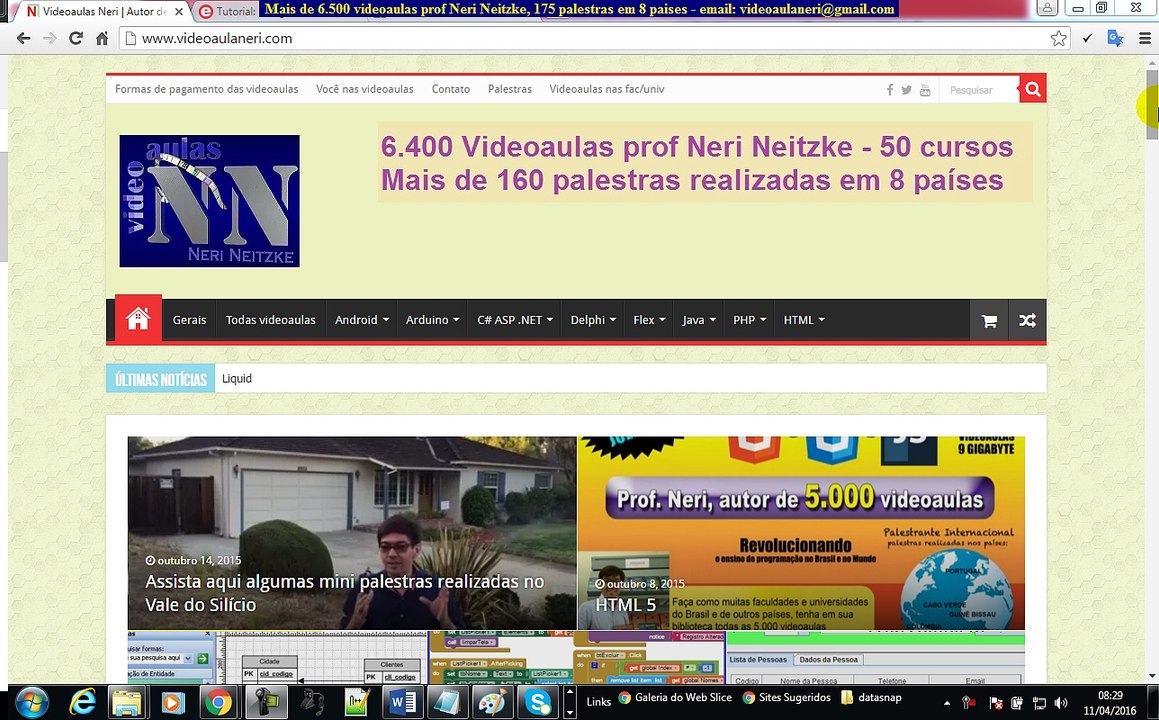Expand the Android menu dropdown

pyautogui.click(x=361, y=320)
